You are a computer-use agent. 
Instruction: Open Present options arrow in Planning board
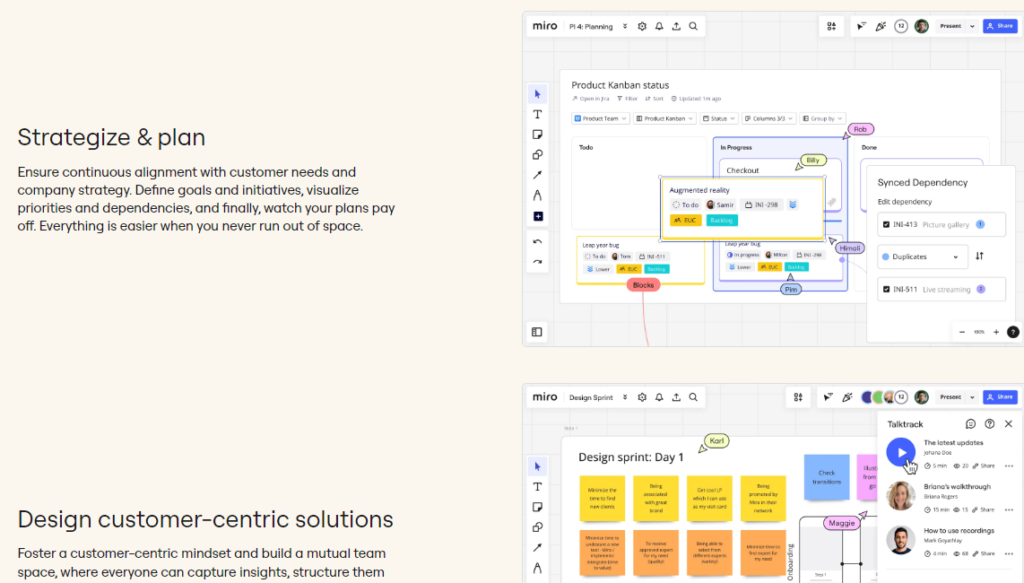(972, 26)
